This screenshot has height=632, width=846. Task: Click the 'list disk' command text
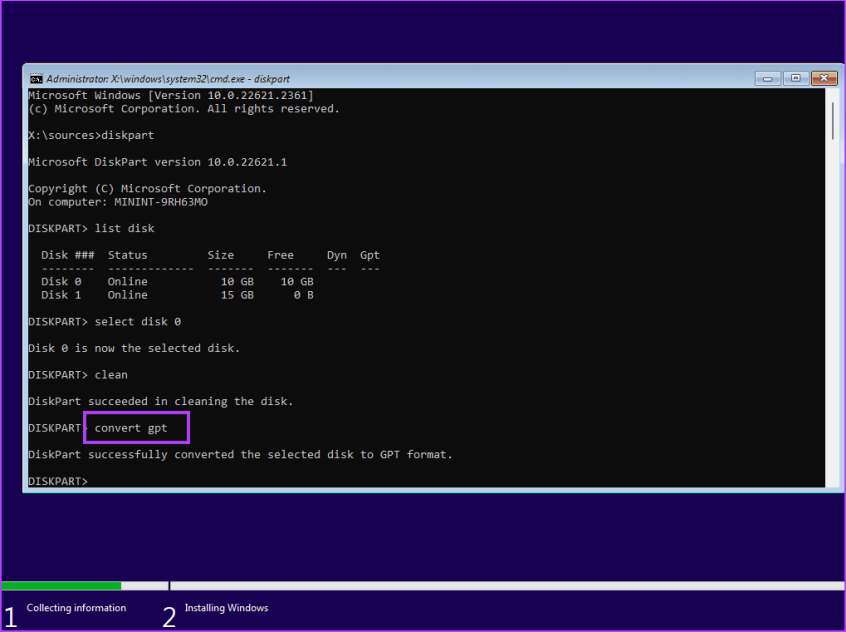(124, 228)
